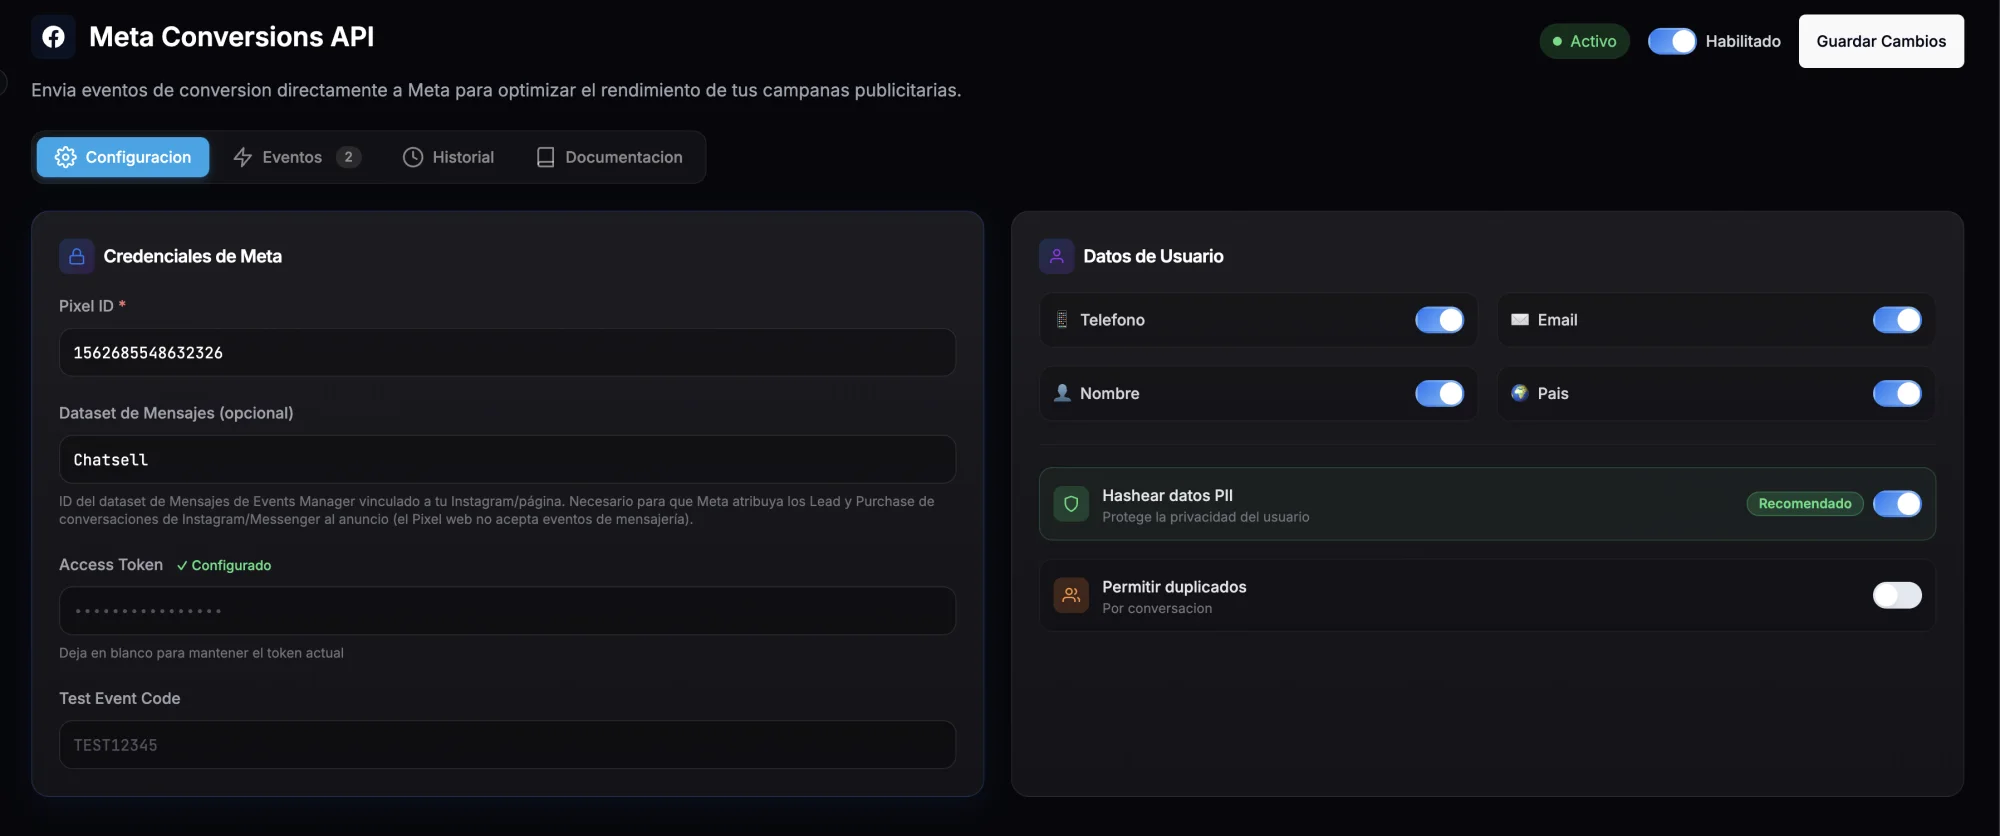Viewport: 2000px width, 836px height.
Task: Click the Recomendado badge
Action: 1805,504
